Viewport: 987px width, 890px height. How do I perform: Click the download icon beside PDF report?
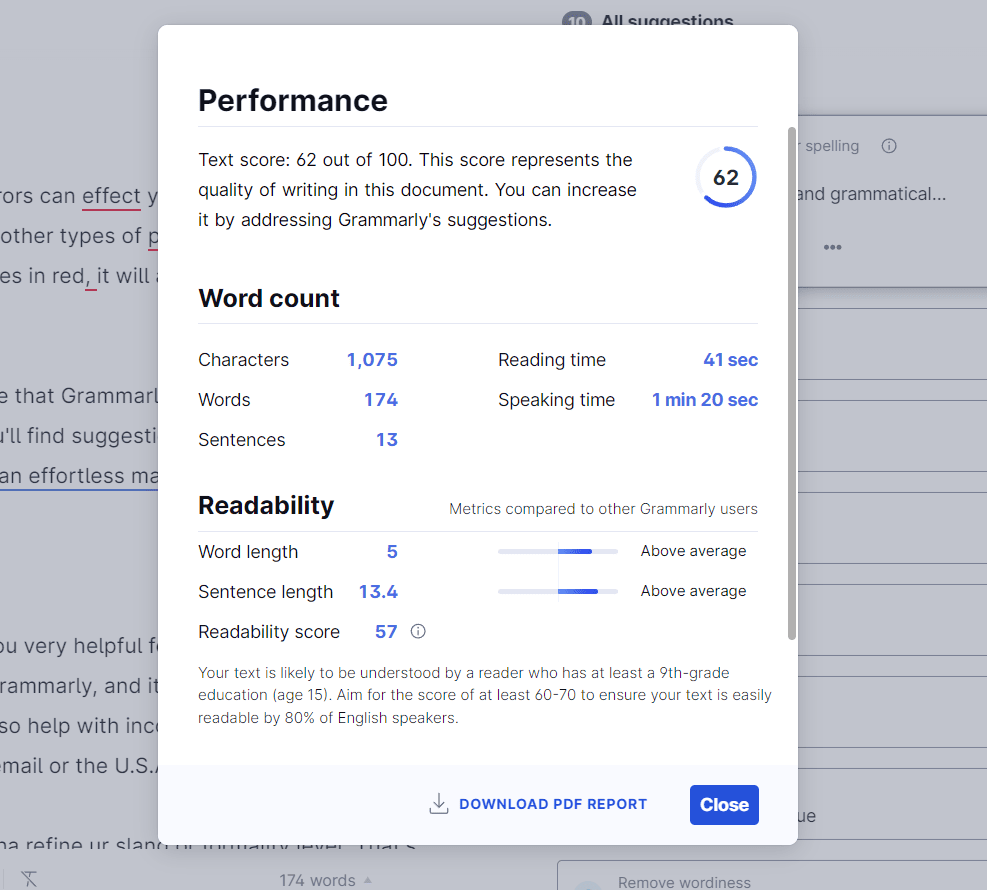[439, 804]
